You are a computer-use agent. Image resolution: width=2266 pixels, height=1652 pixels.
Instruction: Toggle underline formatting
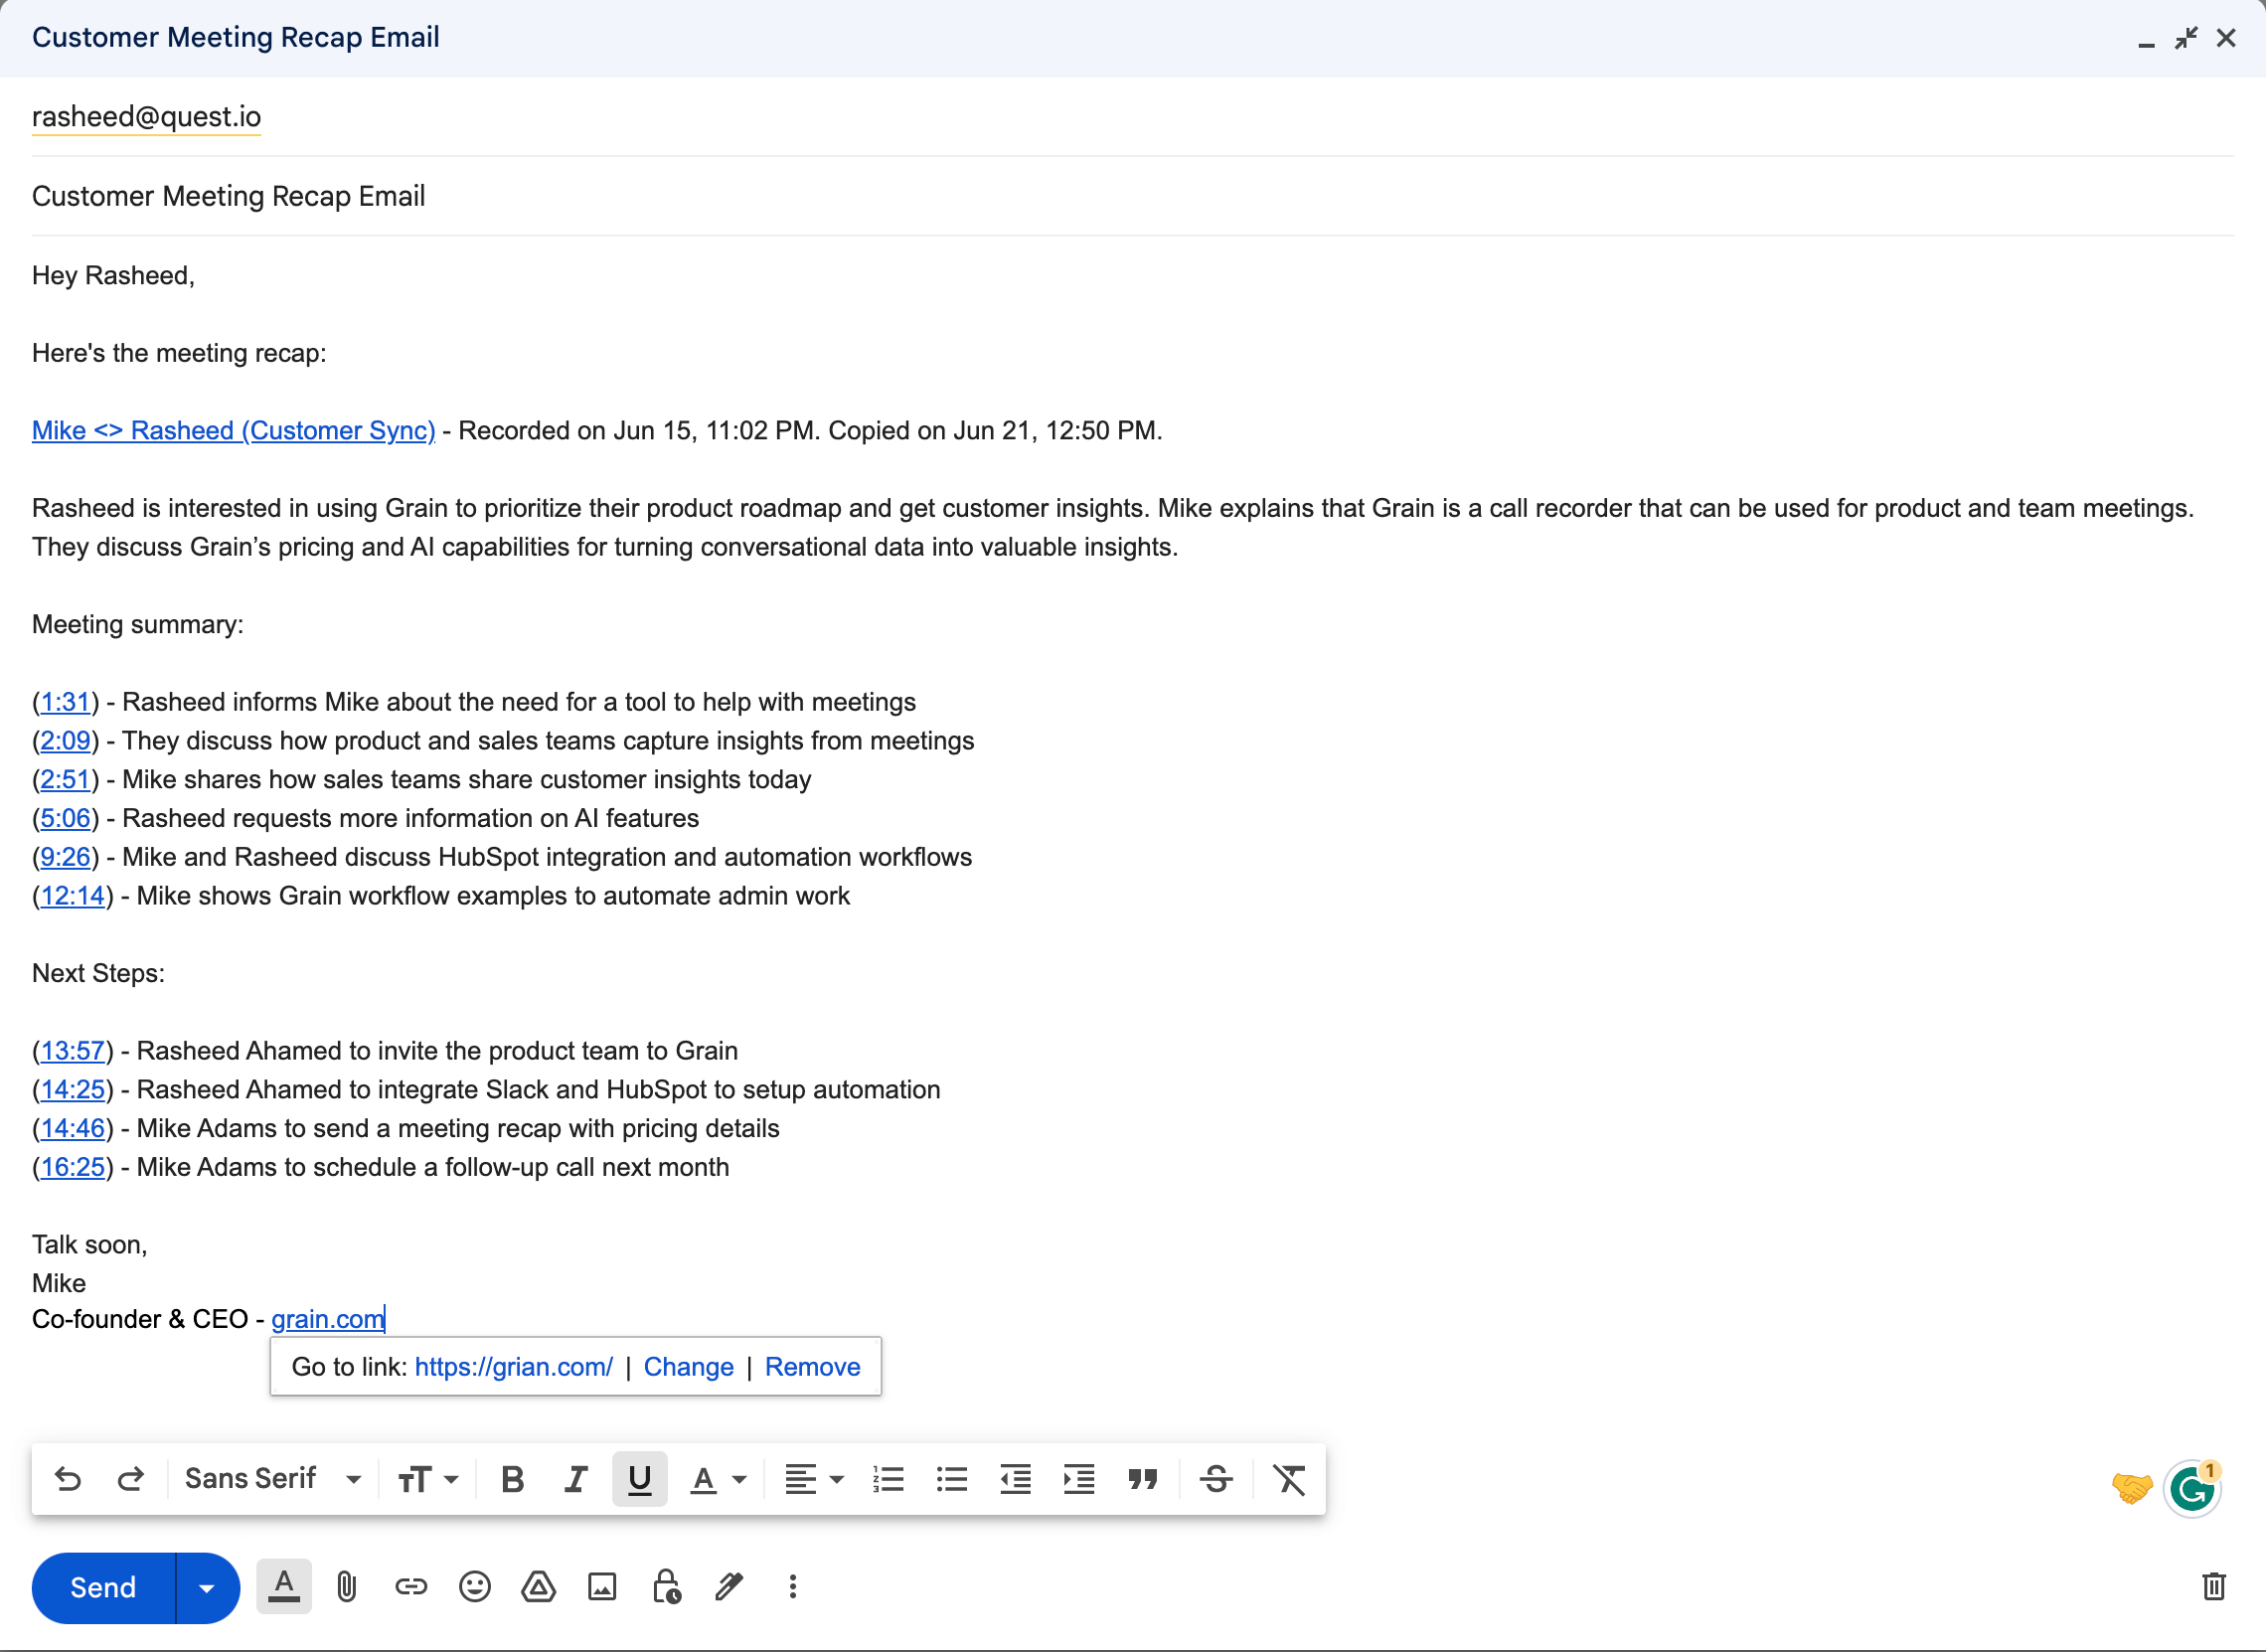click(x=640, y=1479)
